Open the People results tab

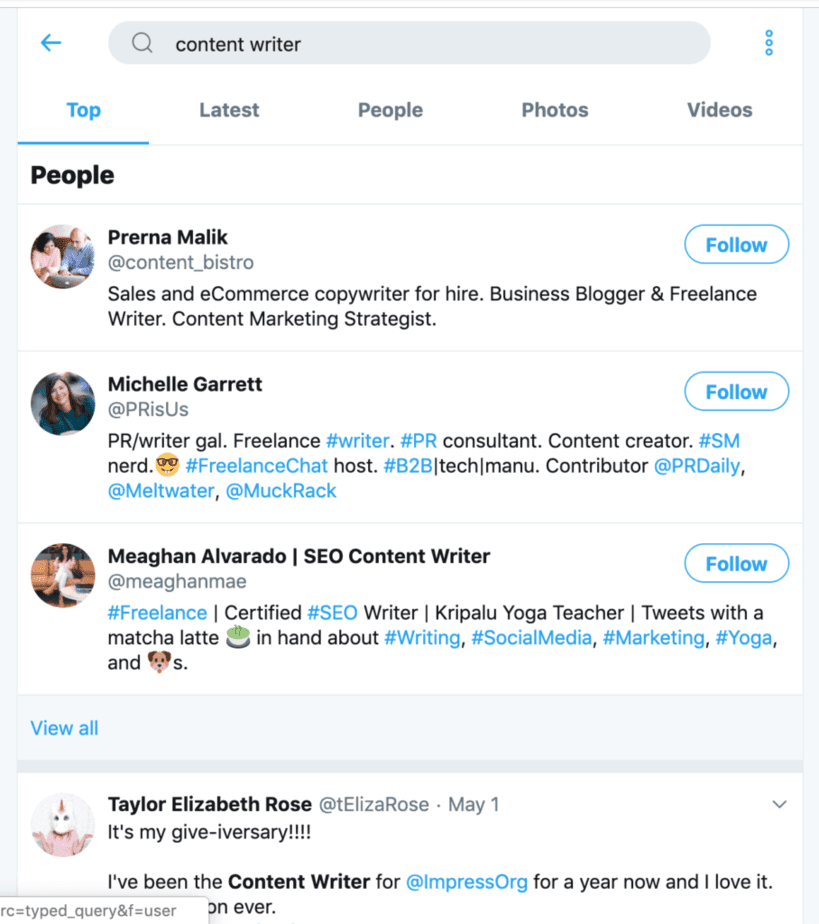click(x=390, y=110)
